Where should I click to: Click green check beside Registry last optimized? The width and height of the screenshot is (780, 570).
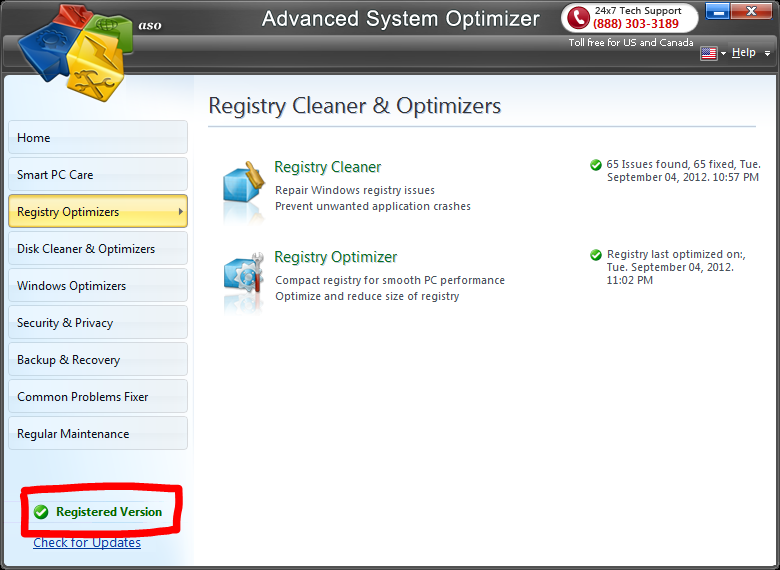595,255
